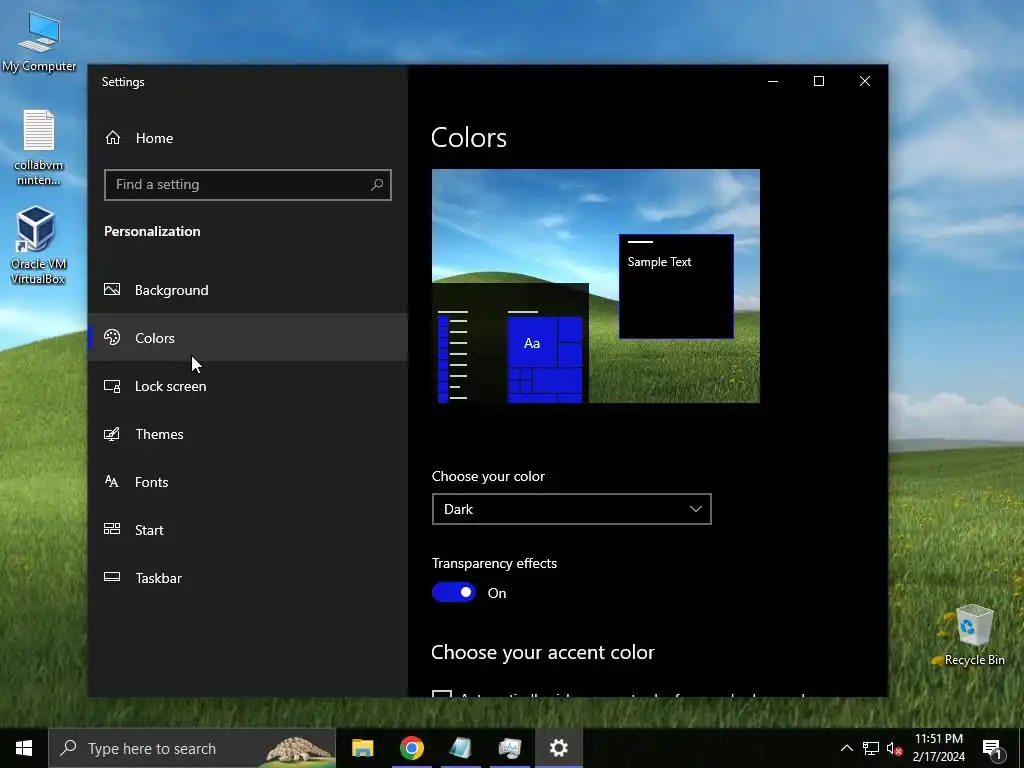Screen dimensions: 1024x768
Task: Click the muted volume tray icon
Action: (895, 749)
